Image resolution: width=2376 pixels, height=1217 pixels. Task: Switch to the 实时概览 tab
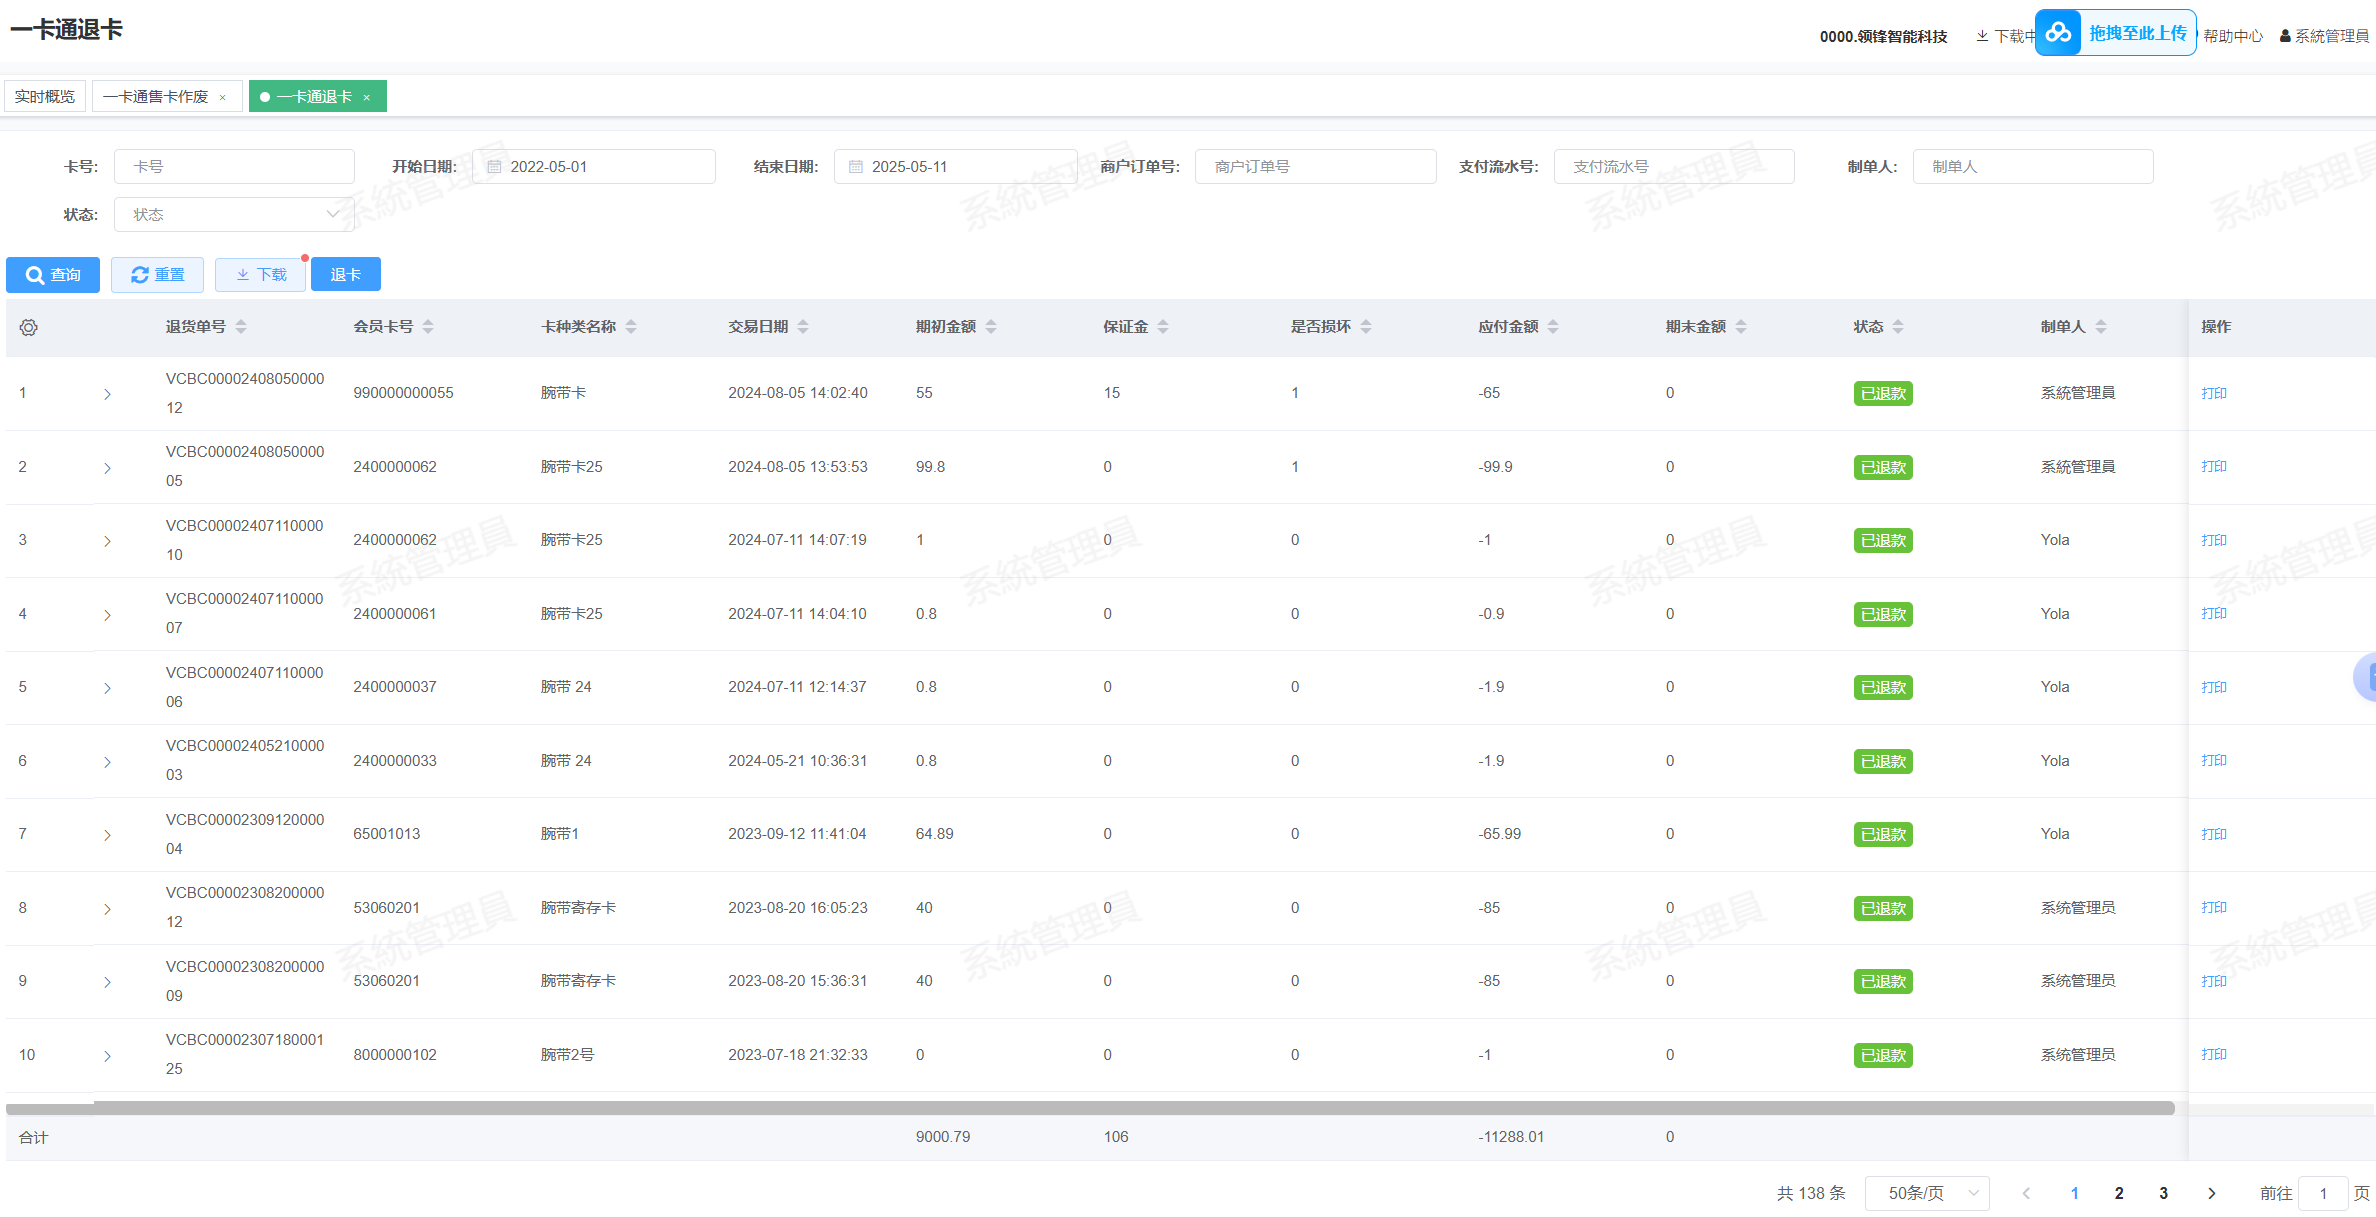tap(45, 97)
